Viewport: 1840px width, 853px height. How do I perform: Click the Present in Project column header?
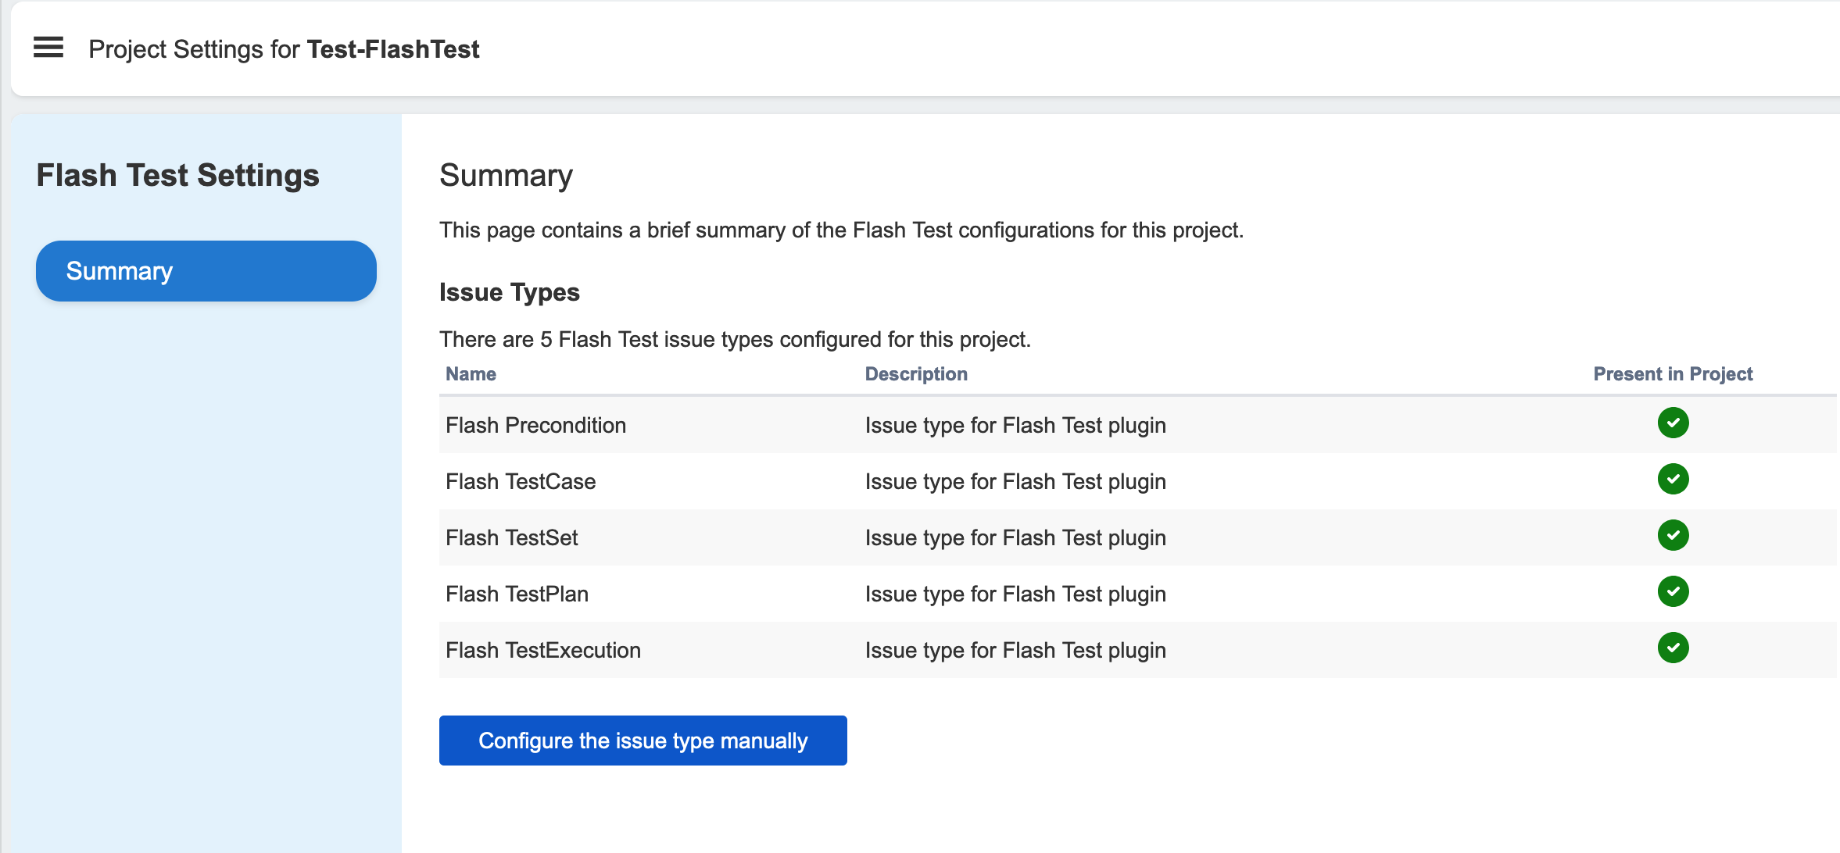[1672, 374]
